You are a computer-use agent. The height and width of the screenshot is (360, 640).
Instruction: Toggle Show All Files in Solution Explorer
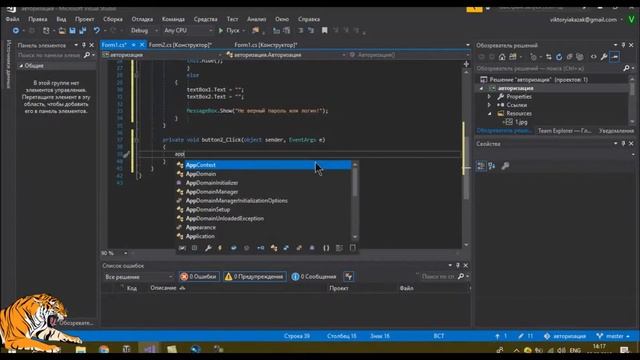pos(579,57)
